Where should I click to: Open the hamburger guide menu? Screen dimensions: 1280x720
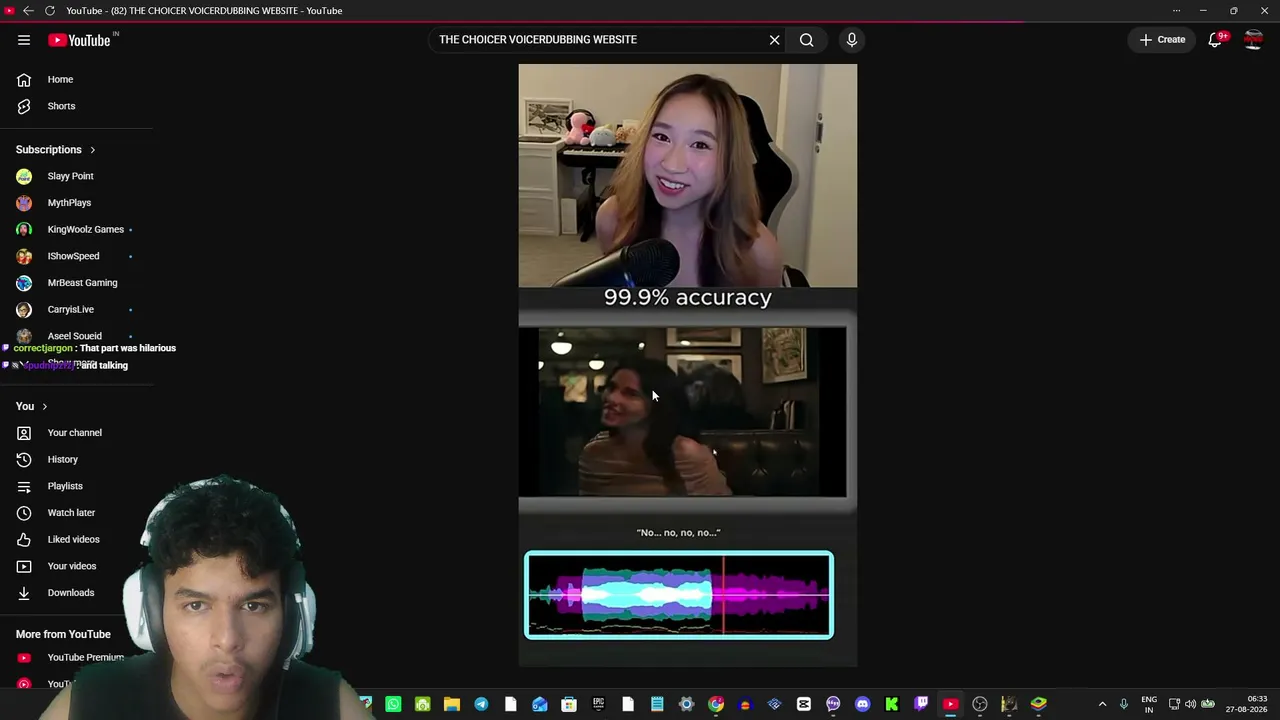(24, 40)
